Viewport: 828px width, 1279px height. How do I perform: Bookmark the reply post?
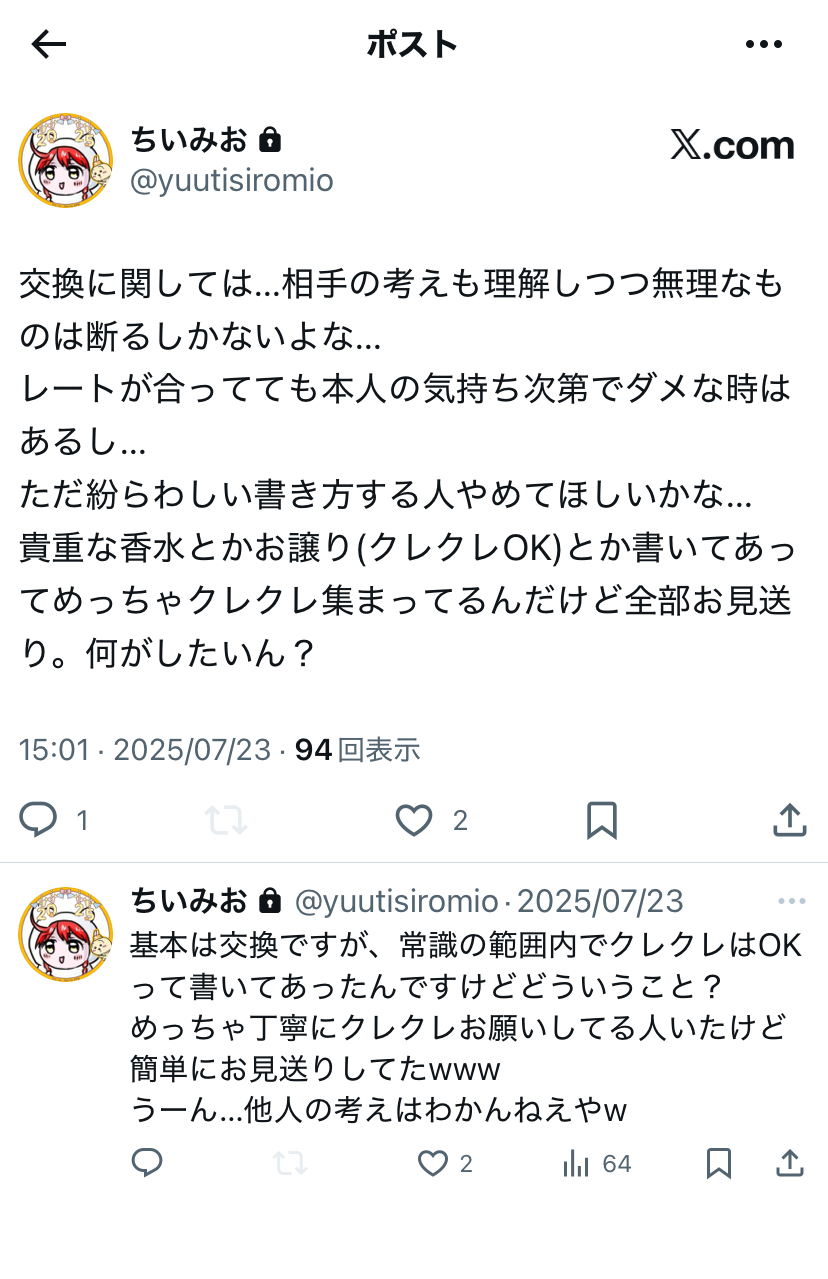[719, 1163]
